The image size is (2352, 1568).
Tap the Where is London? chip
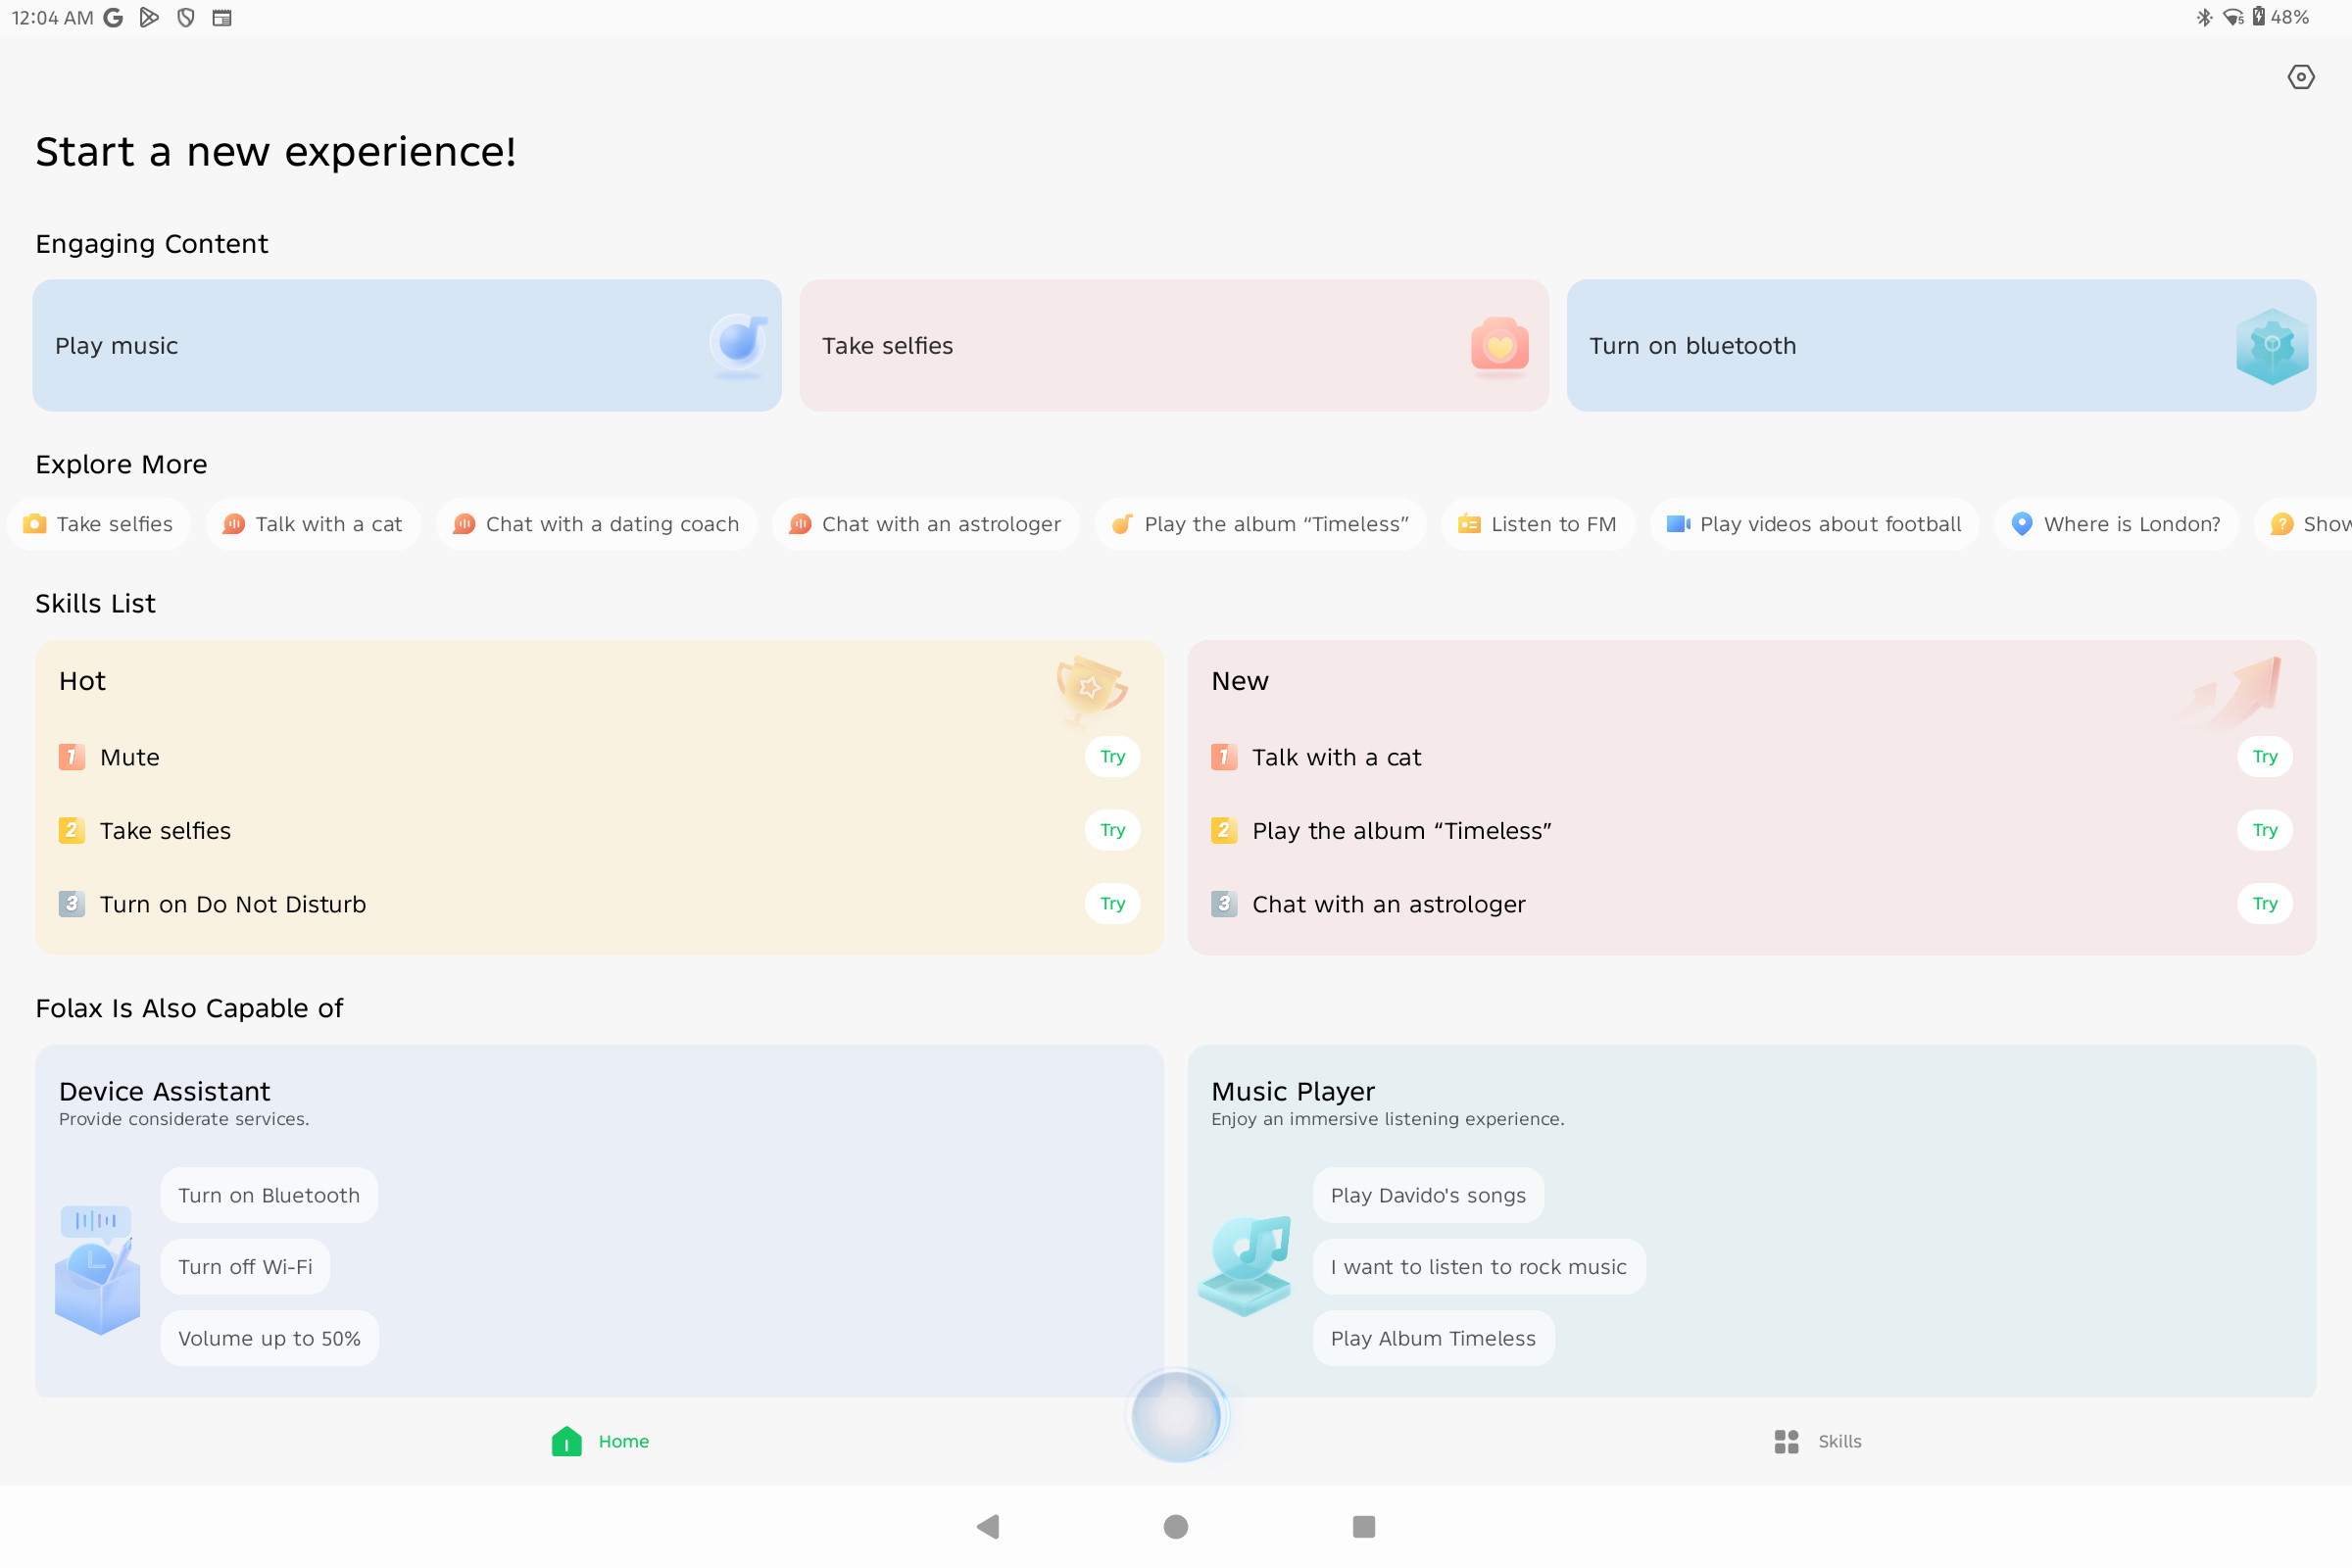tap(2115, 524)
